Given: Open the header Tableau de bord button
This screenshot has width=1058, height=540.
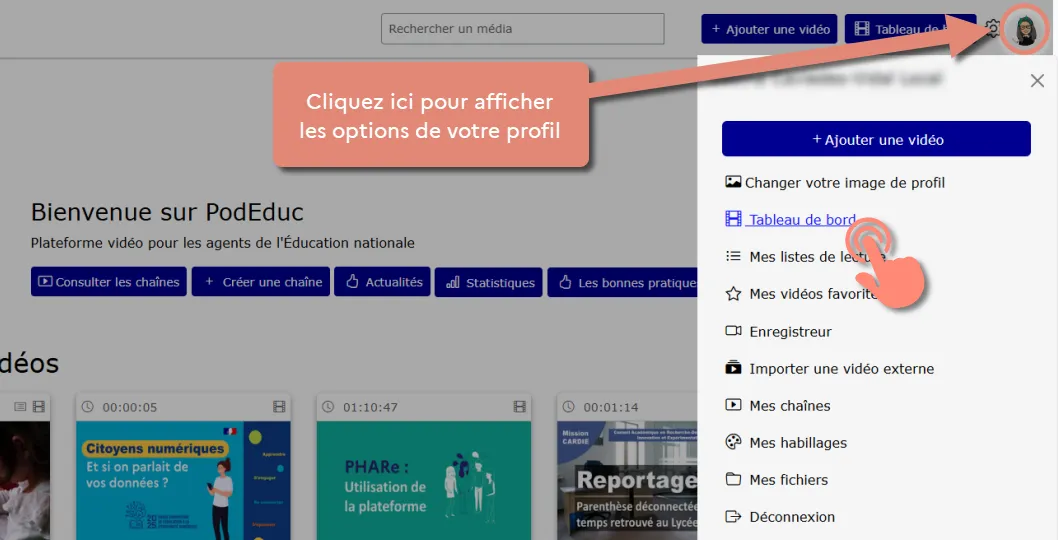Looking at the screenshot, I should (x=910, y=29).
